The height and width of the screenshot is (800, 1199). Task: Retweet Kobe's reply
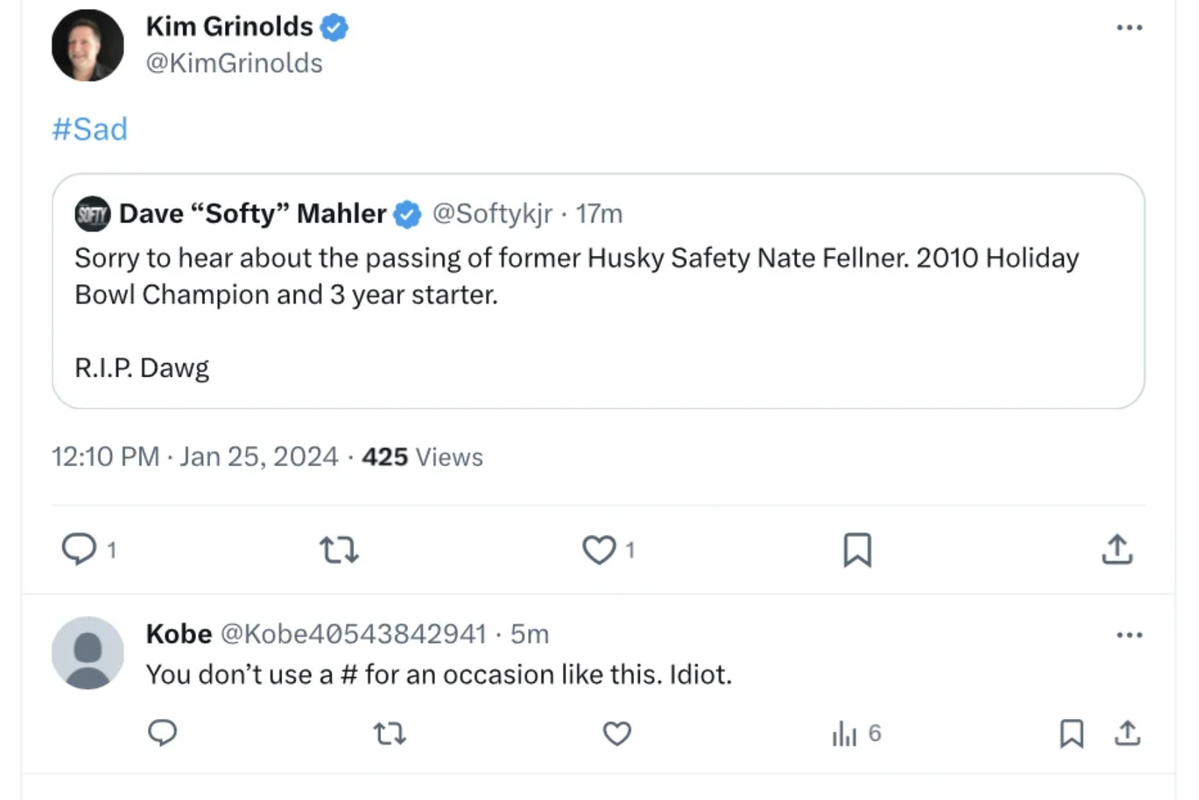click(x=389, y=734)
